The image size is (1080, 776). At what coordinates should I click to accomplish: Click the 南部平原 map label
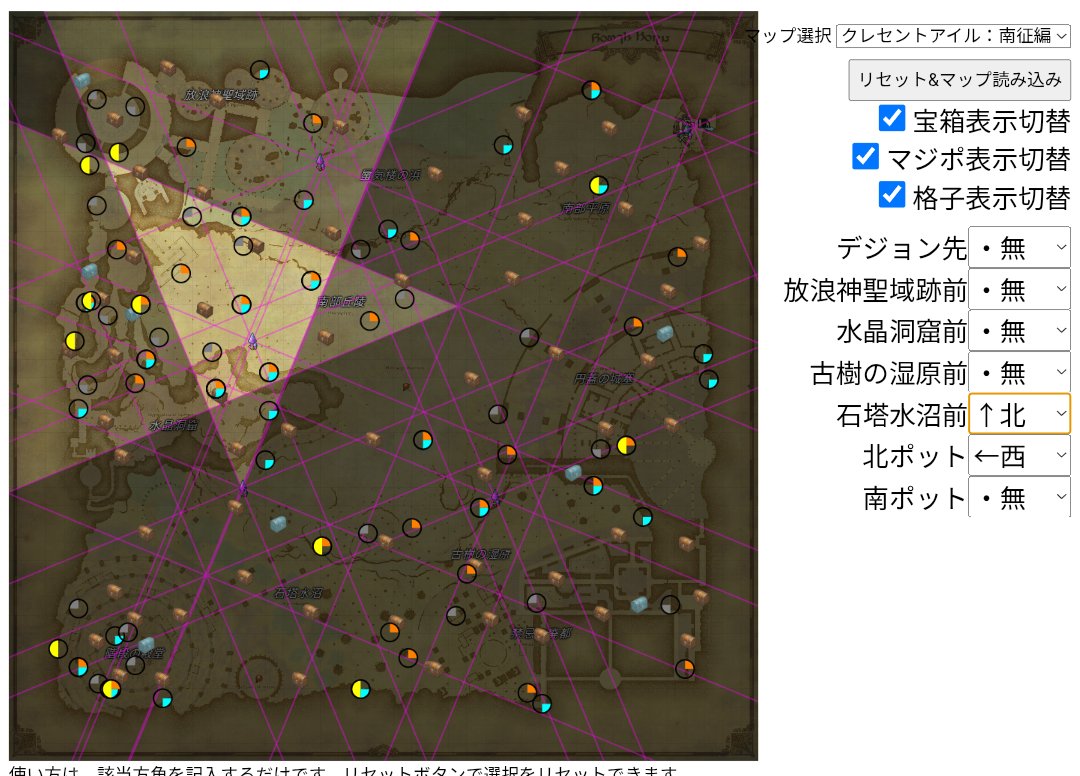point(585,208)
